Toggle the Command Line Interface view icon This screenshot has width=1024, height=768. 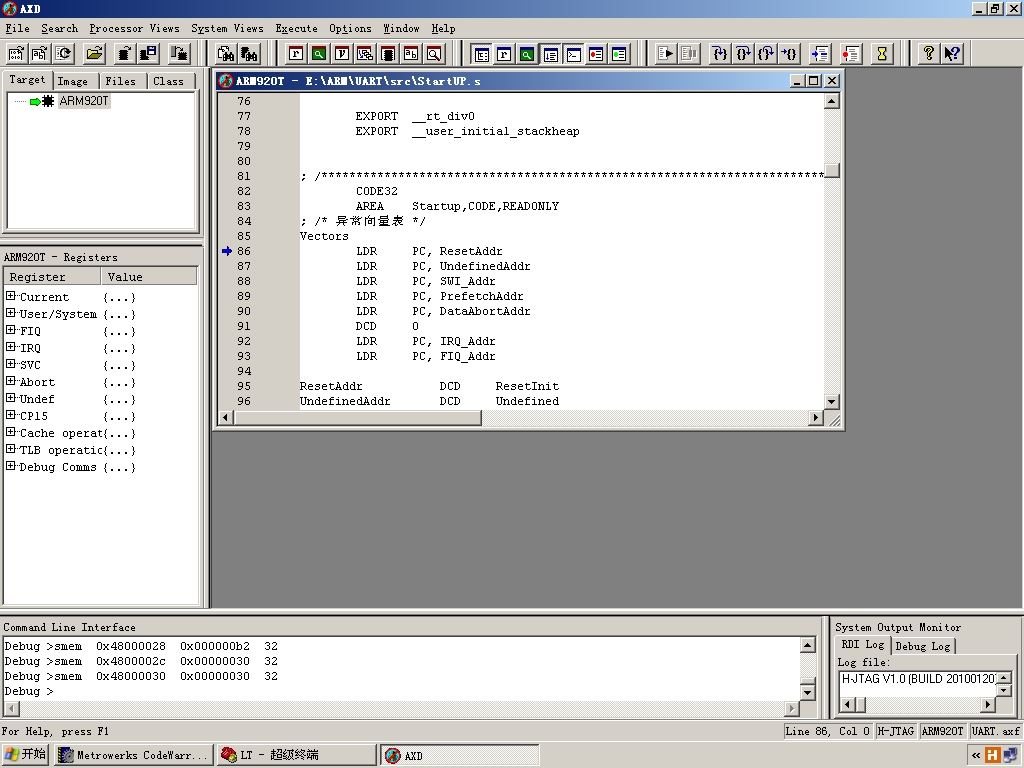tap(573, 54)
